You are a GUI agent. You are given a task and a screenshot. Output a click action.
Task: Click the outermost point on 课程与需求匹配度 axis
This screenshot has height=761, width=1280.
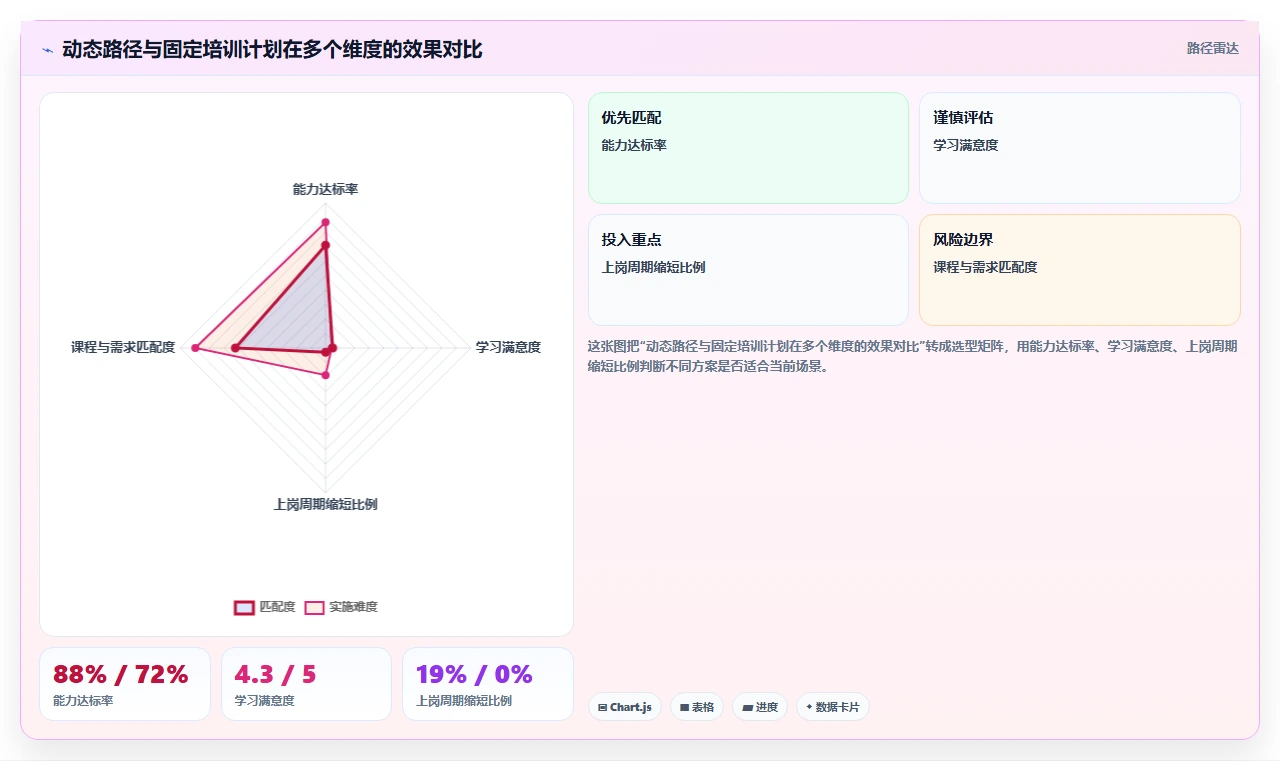[x=196, y=348]
